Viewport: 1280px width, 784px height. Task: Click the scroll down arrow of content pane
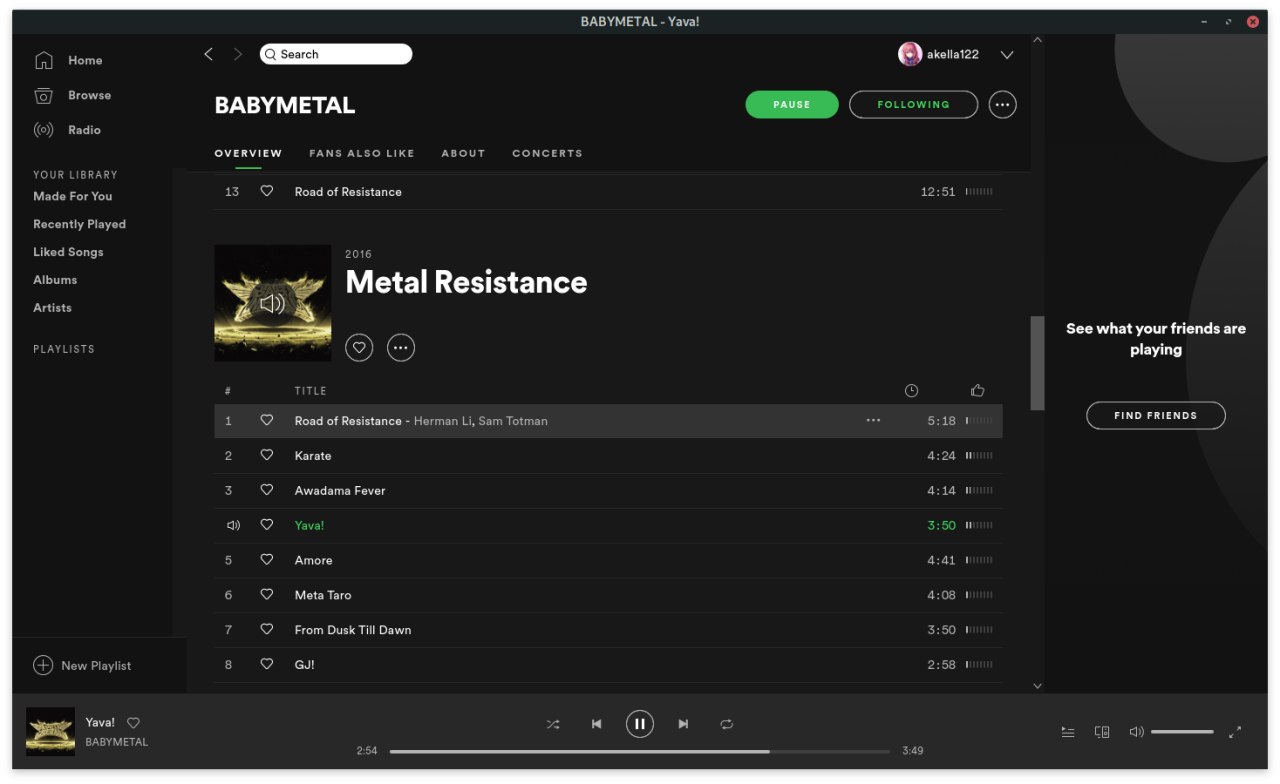pos(1037,686)
